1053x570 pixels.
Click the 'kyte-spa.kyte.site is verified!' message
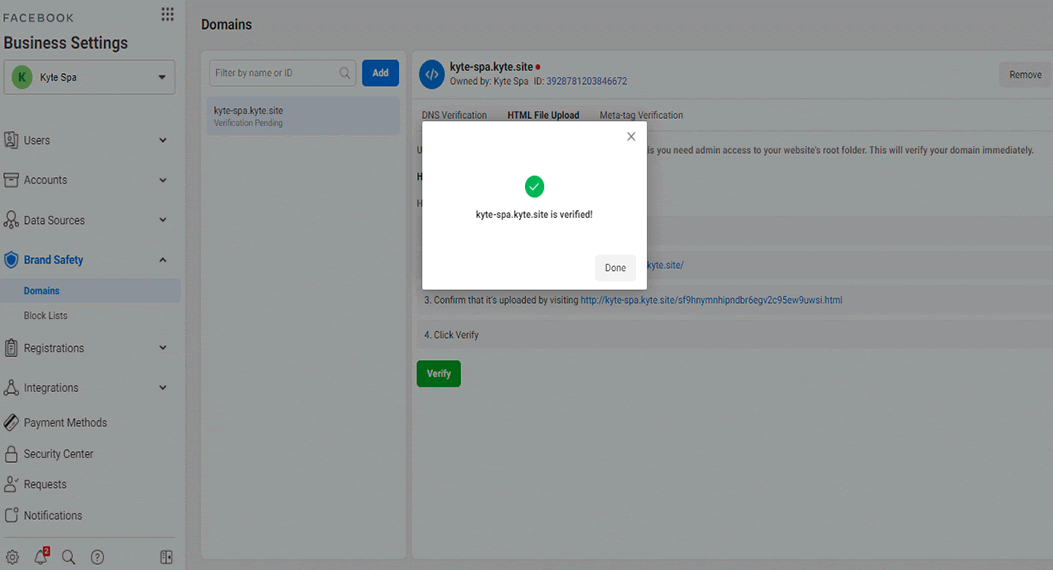[534, 215]
